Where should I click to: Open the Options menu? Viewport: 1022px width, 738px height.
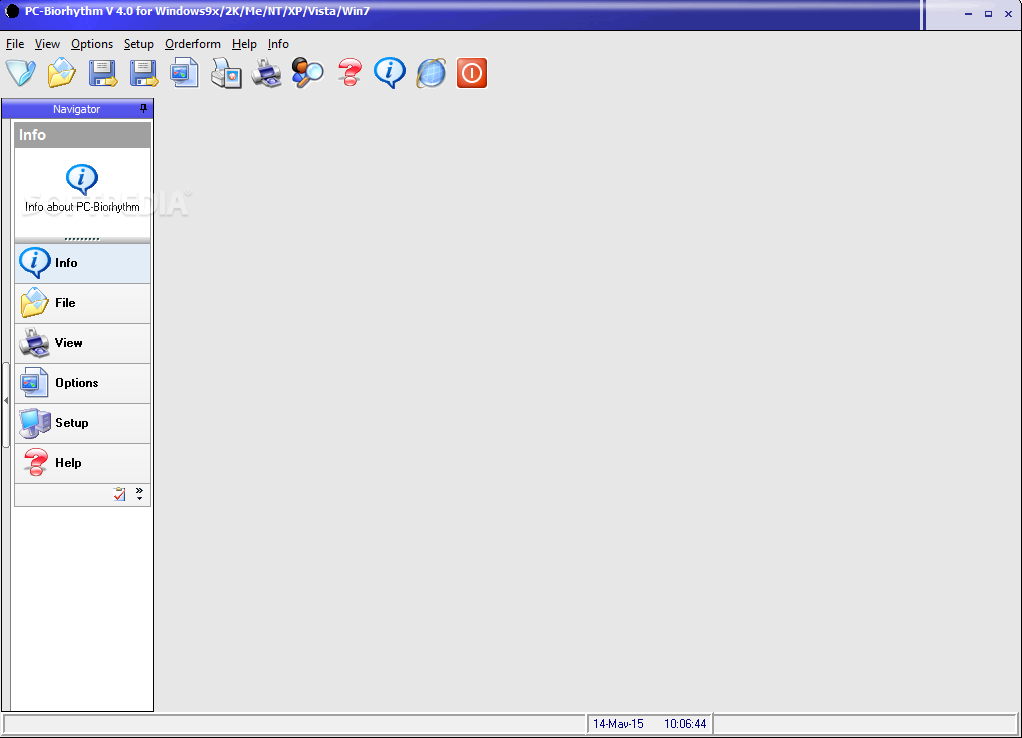[x=92, y=44]
